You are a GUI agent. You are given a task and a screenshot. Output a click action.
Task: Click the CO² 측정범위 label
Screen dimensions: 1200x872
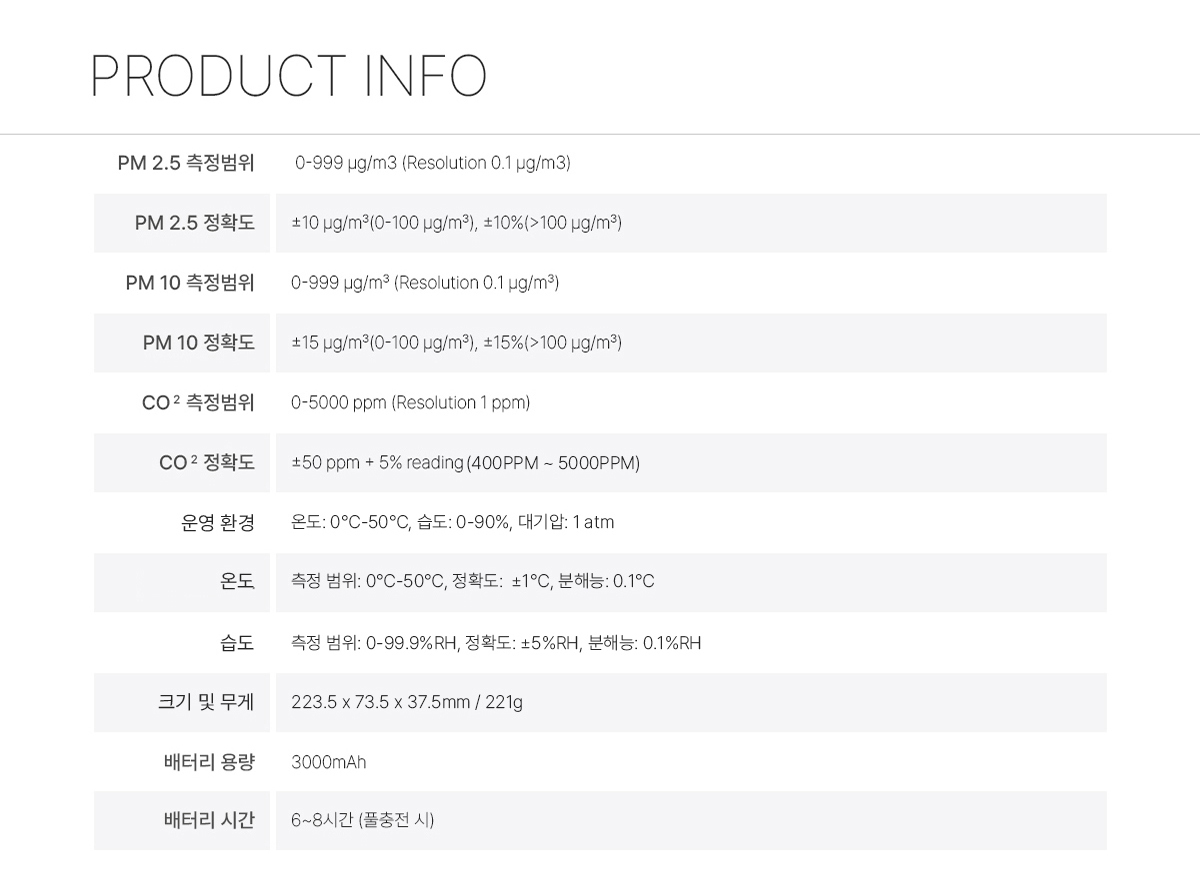click(198, 403)
